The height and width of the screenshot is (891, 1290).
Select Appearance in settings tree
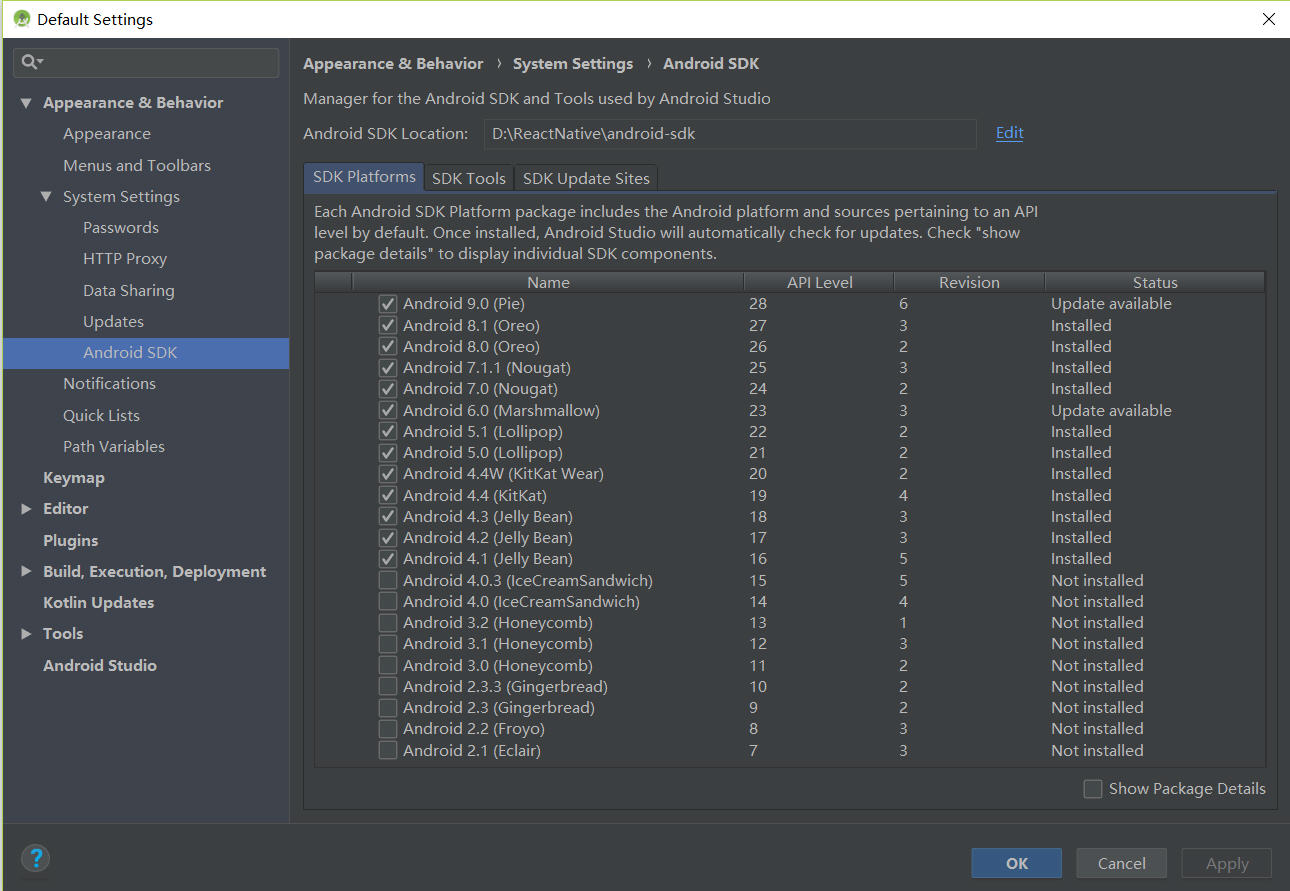point(107,134)
